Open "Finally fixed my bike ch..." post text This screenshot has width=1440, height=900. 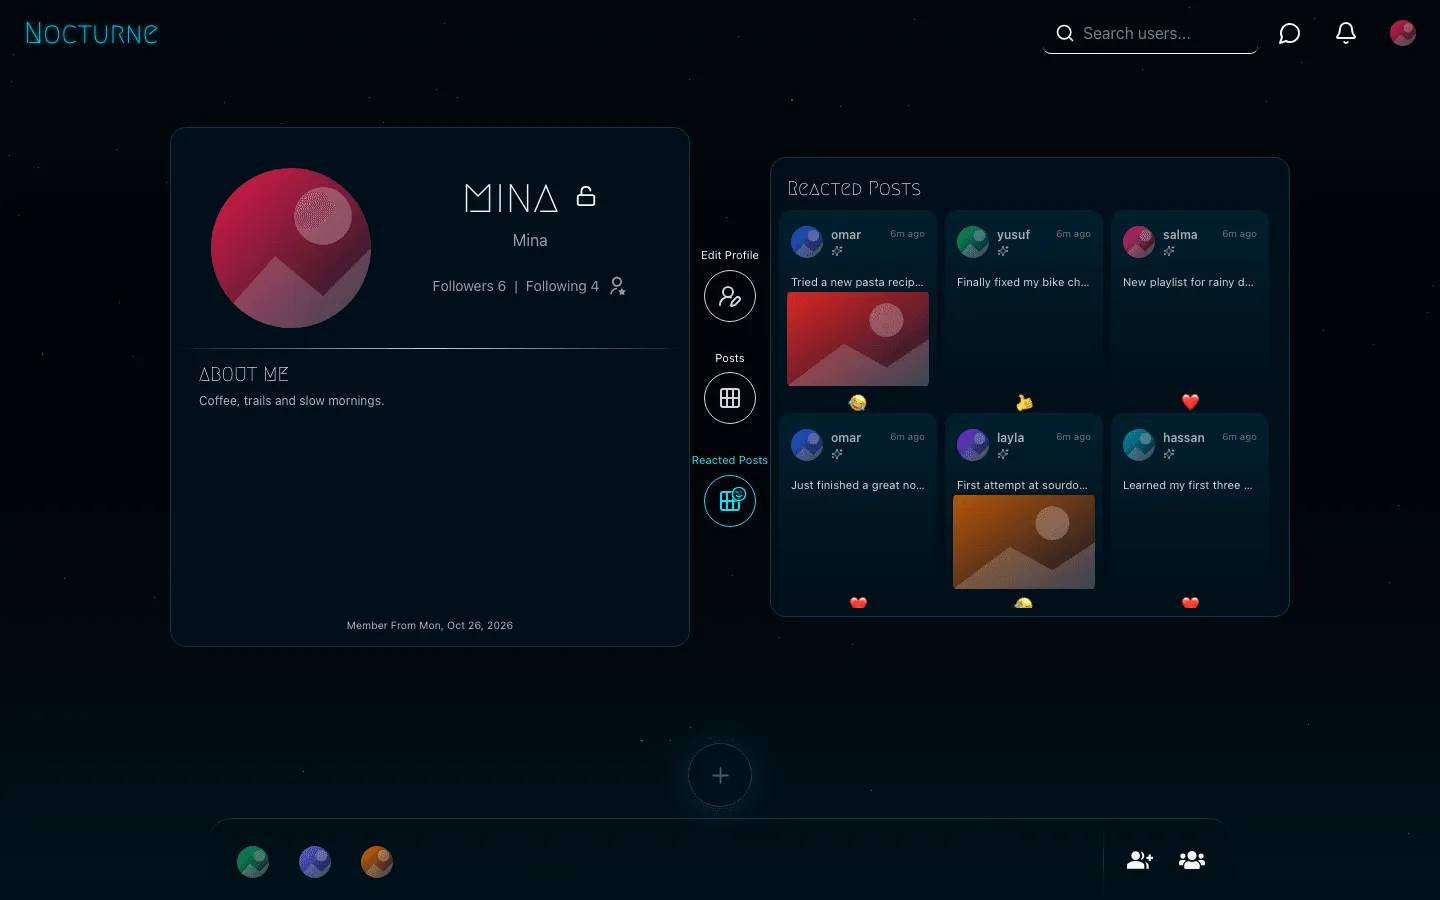(1023, 282)
